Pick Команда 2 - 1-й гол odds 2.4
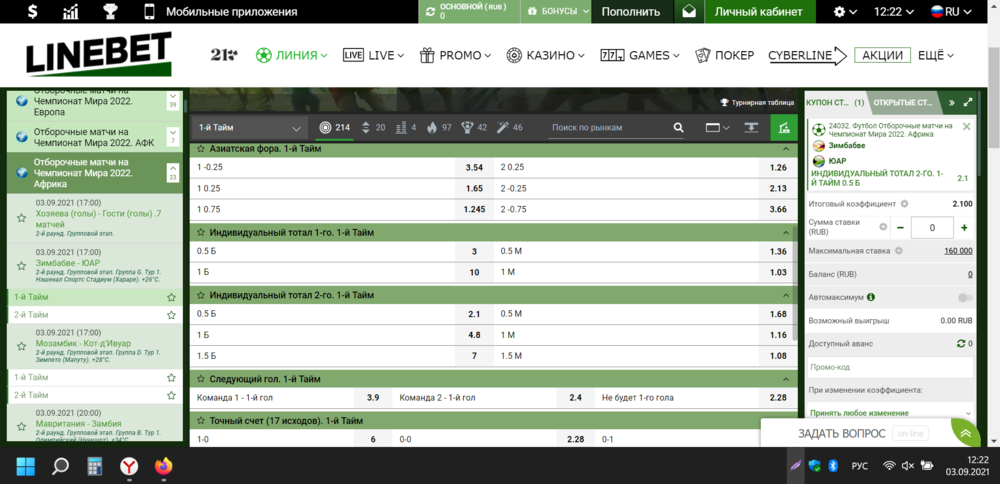Viewport: 1000px width, 484px height. click(x=575, y=397)
